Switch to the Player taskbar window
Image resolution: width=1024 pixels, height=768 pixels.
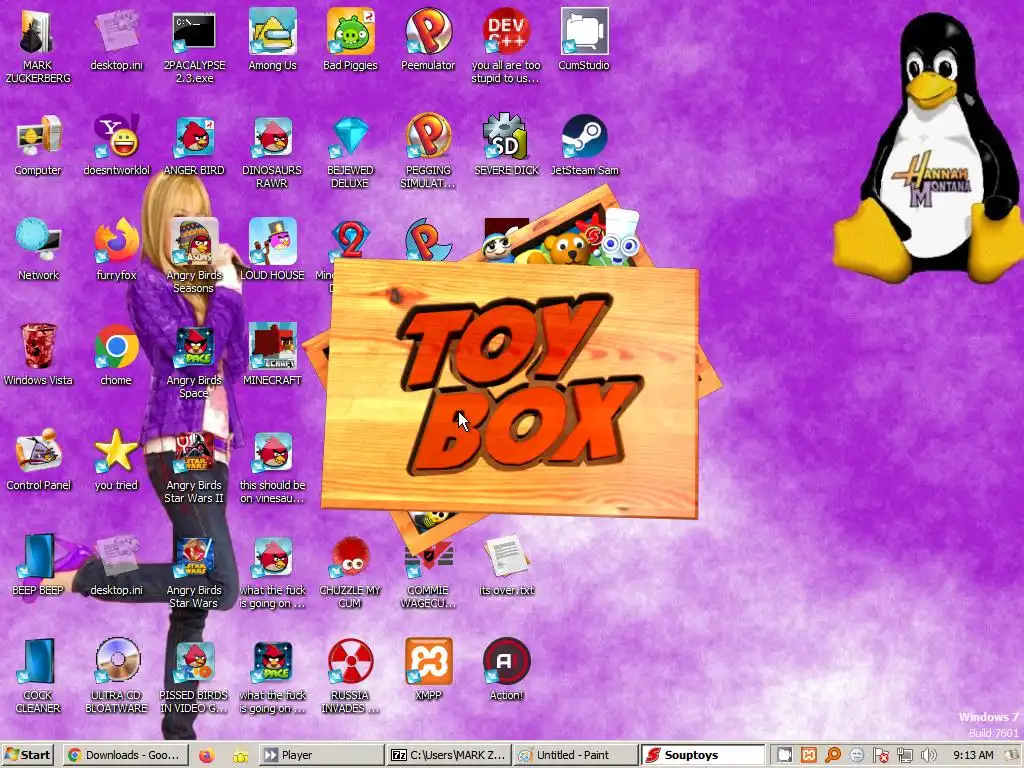tap(323, 755)
